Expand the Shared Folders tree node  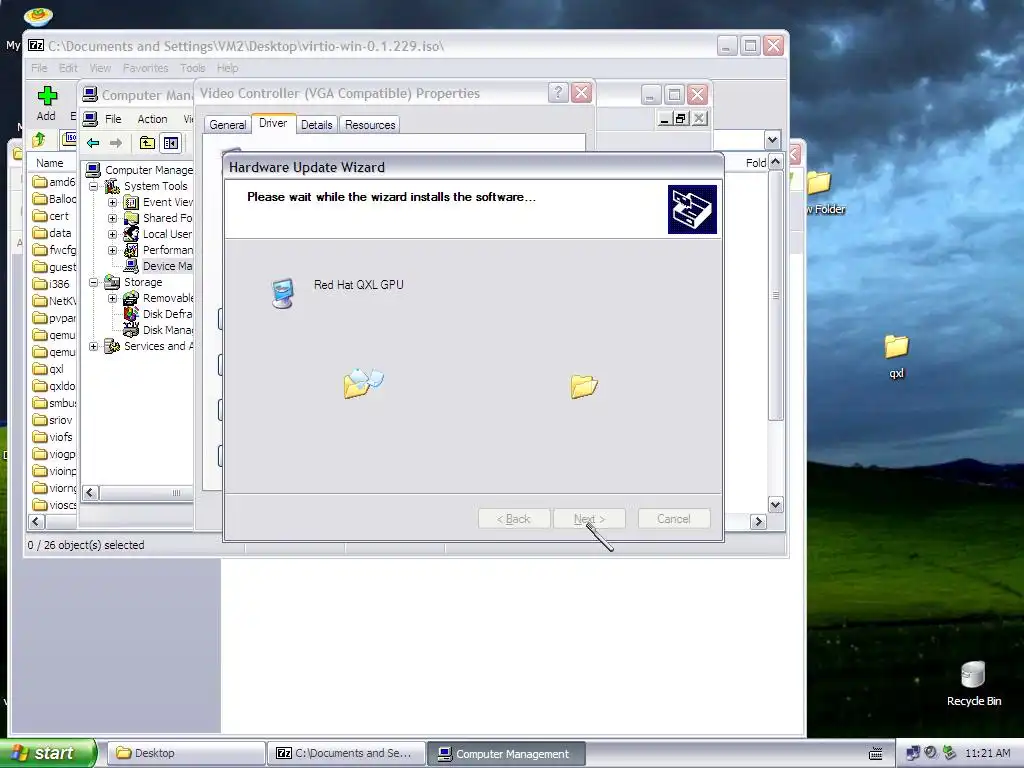click(112, 218)
